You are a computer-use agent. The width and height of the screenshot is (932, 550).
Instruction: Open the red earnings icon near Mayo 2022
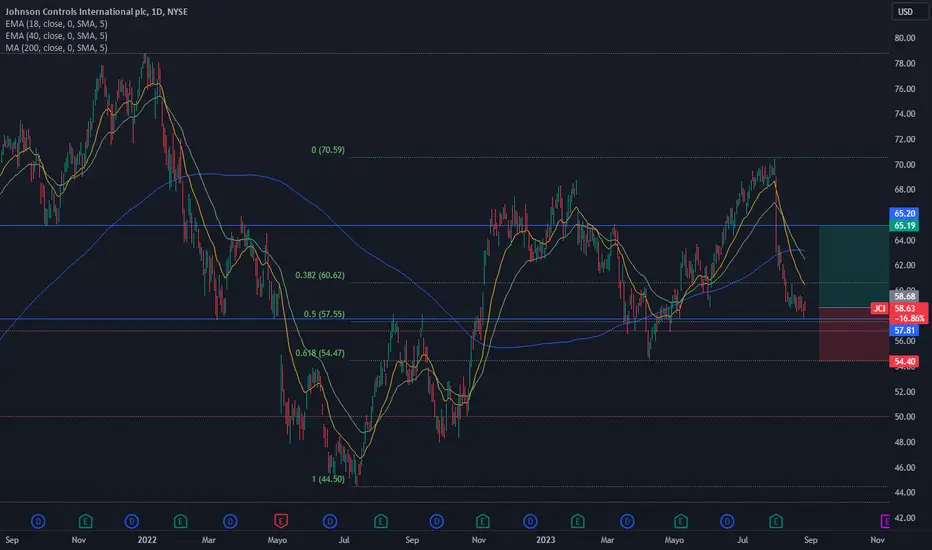(x=281, y=521)
